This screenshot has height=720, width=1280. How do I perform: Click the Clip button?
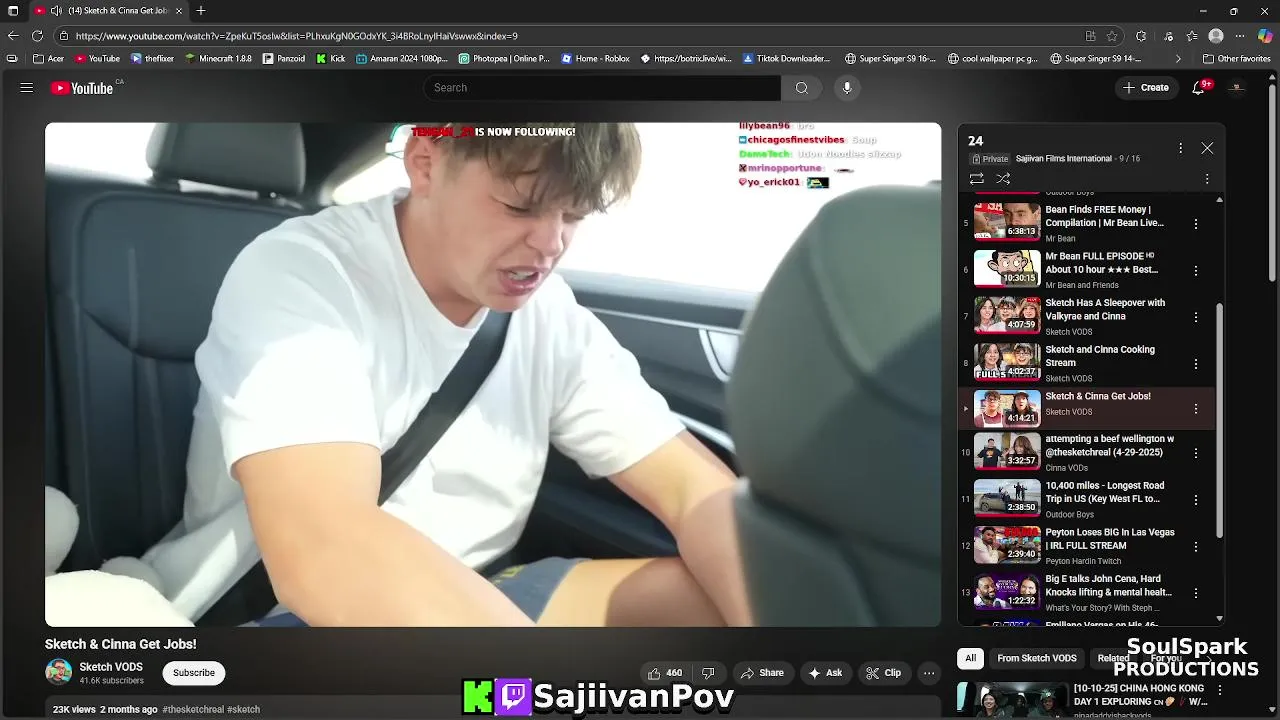click(x=883, y=673)
